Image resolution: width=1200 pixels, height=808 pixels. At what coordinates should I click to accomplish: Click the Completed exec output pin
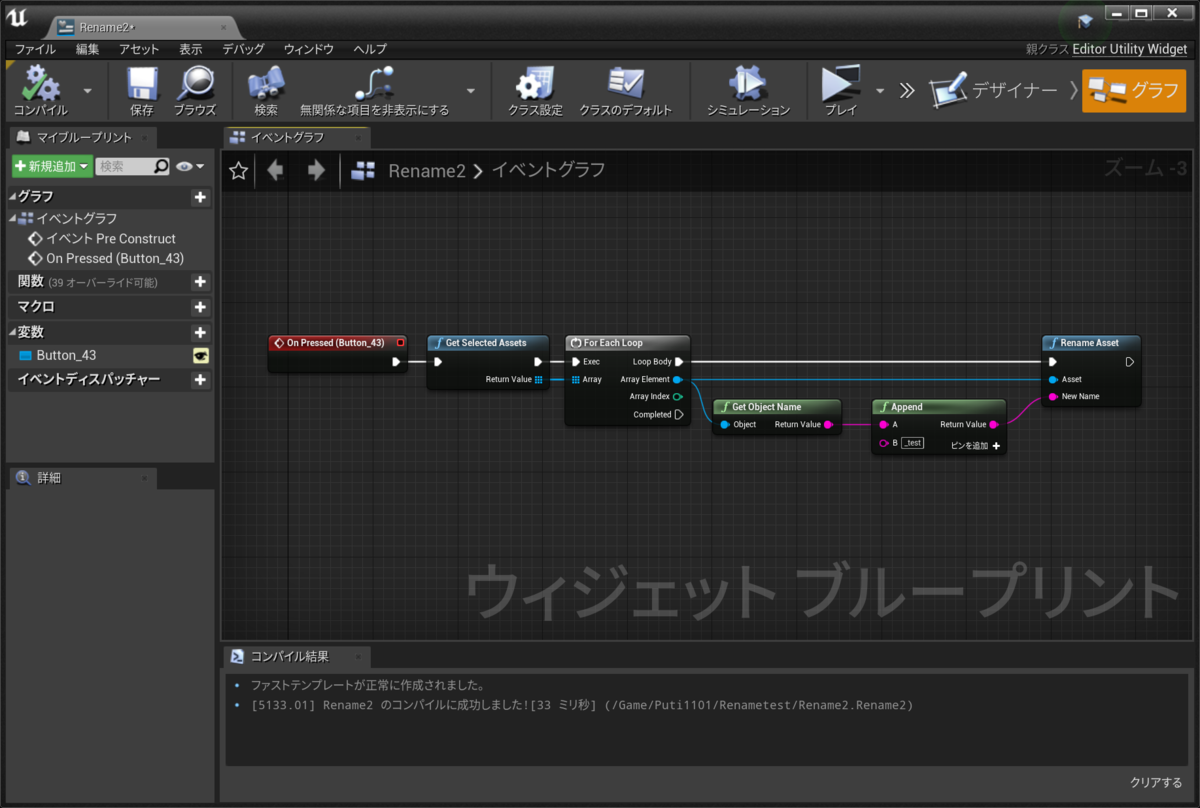pos(678,414)
